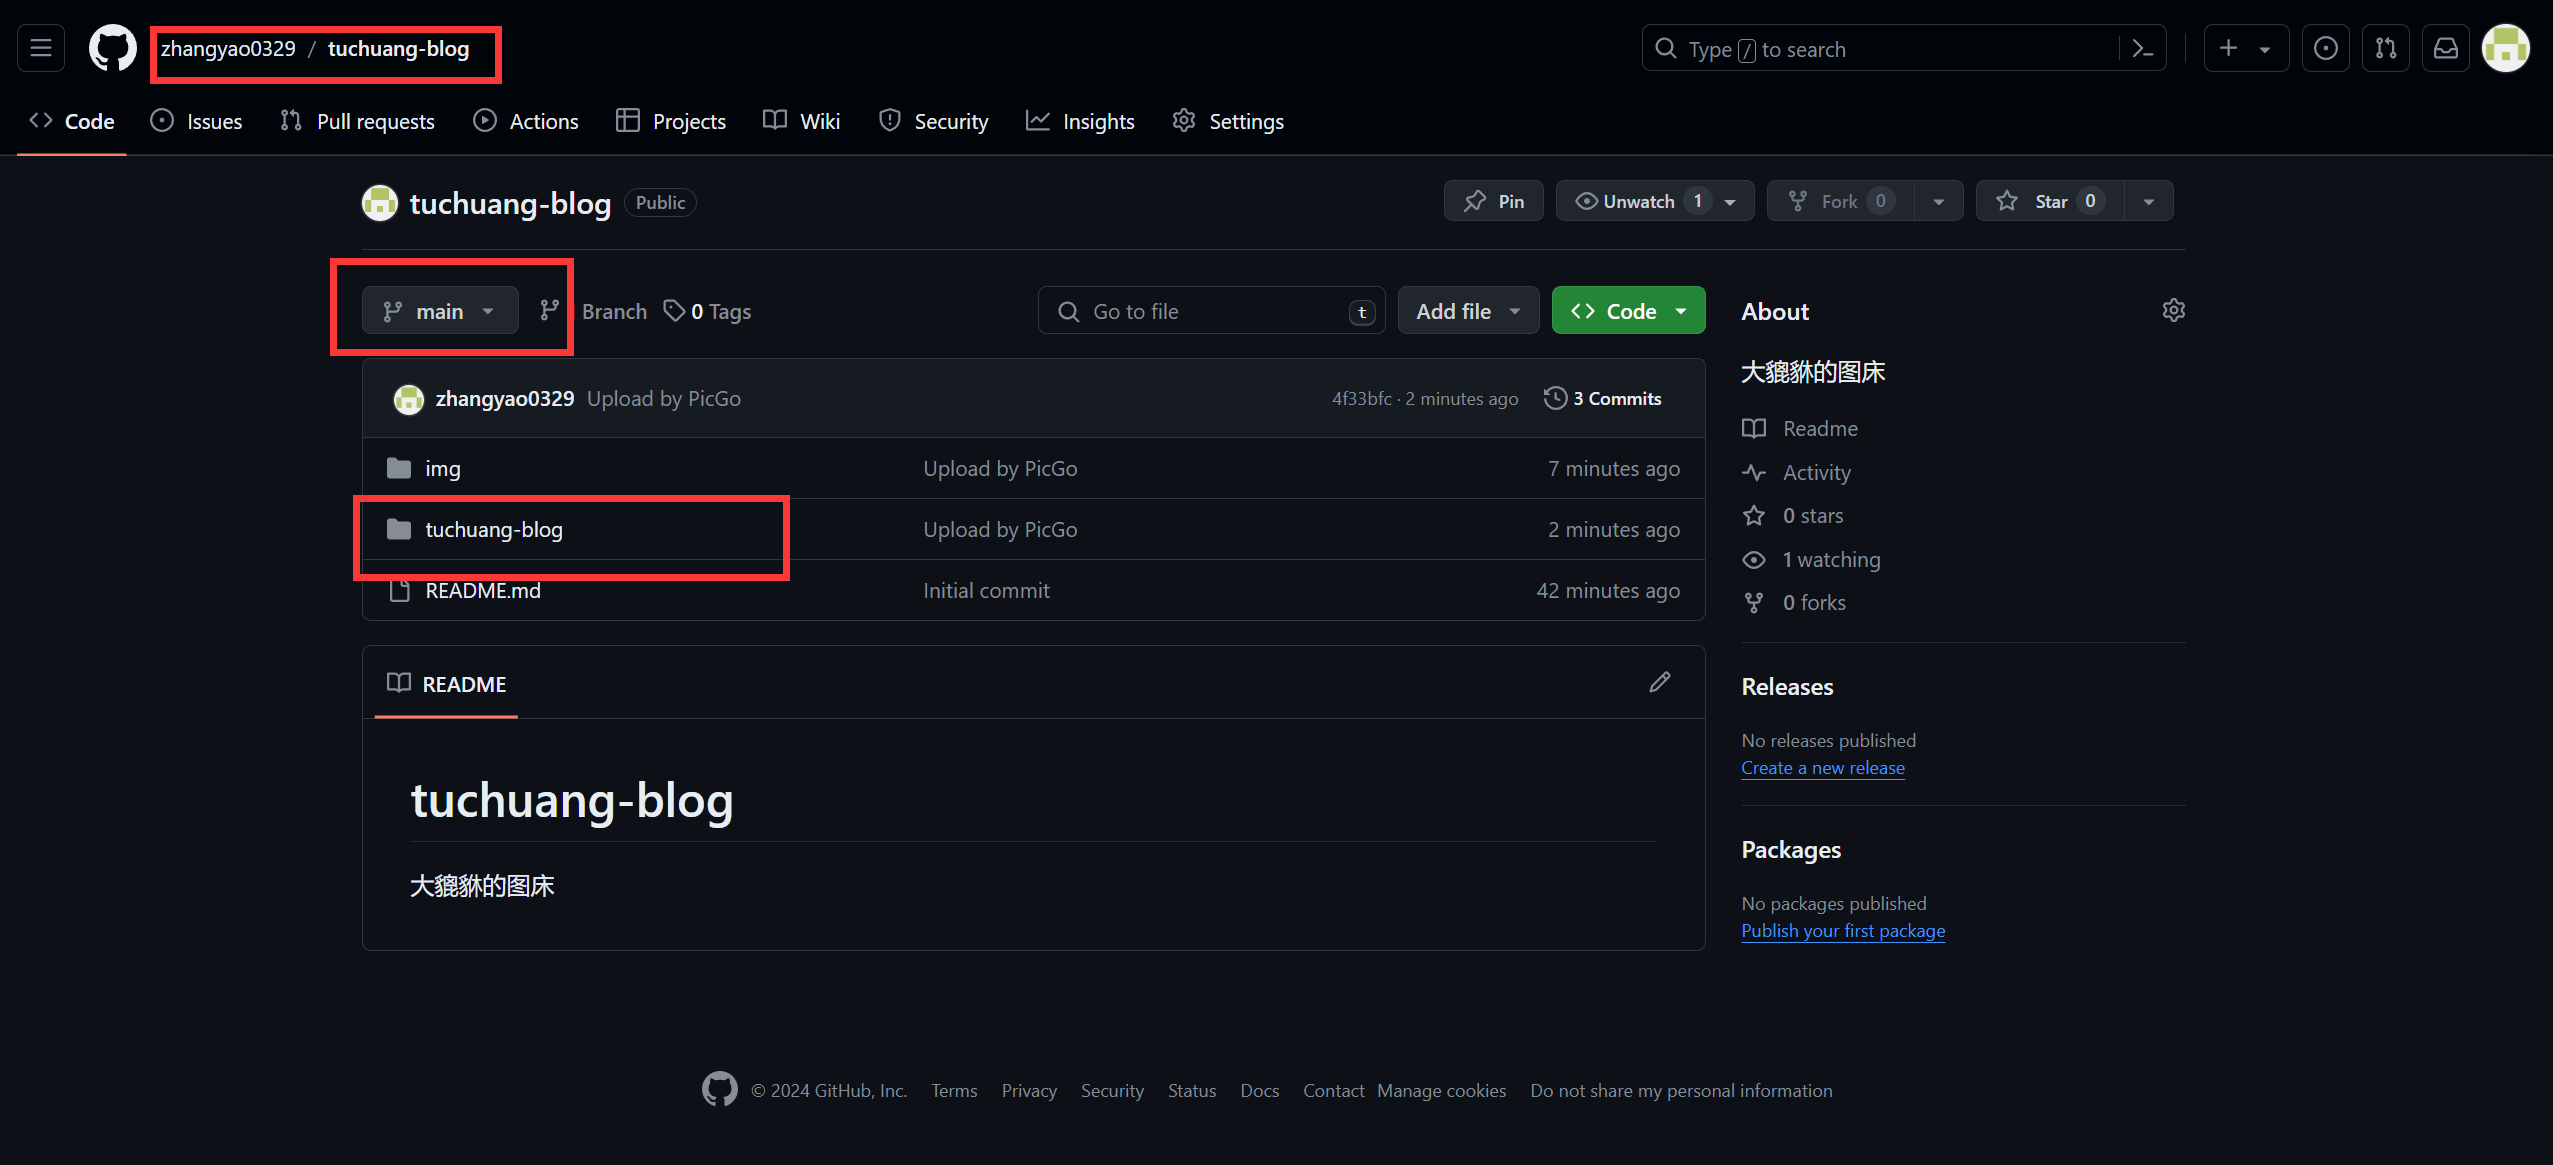Open the Security tab

(x=934, y=121)
